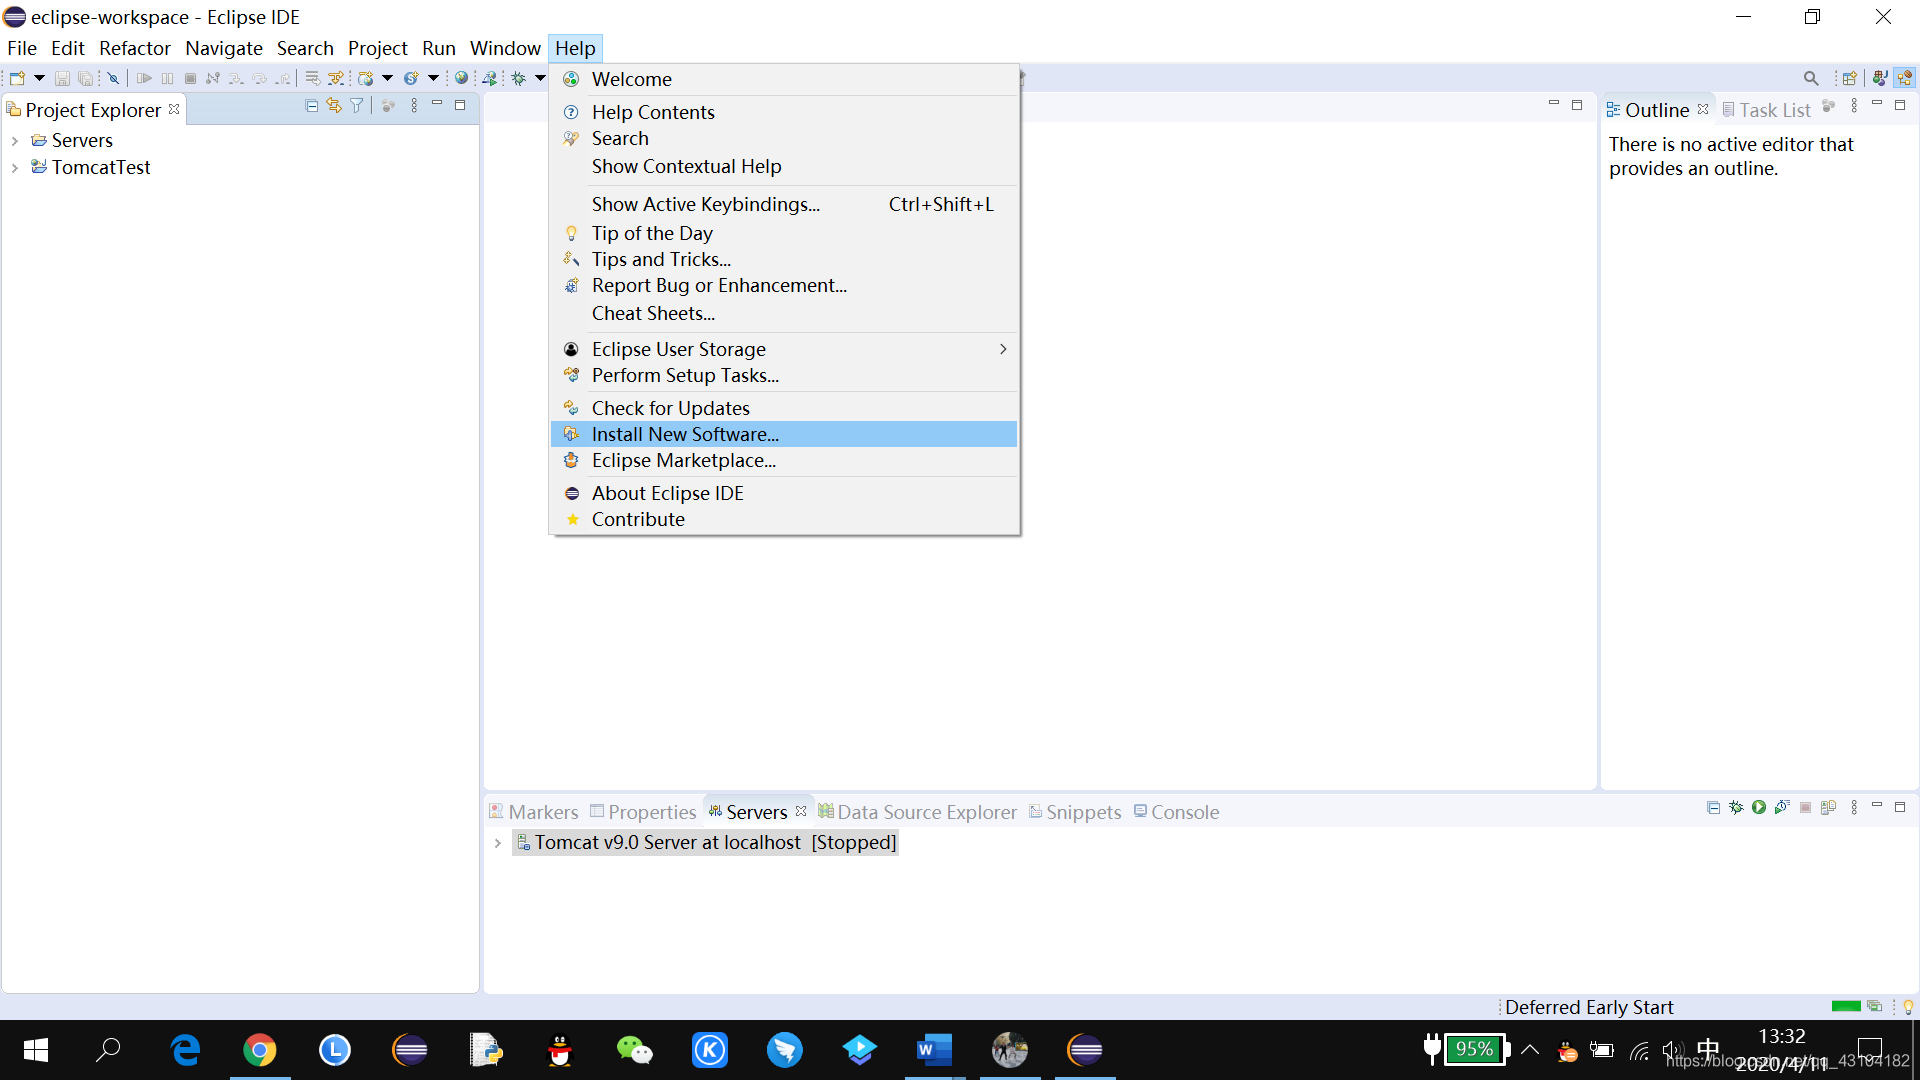Open Project Explorer filter icon
Viewport: 1920px width, 1080px height.
(356, 105)
